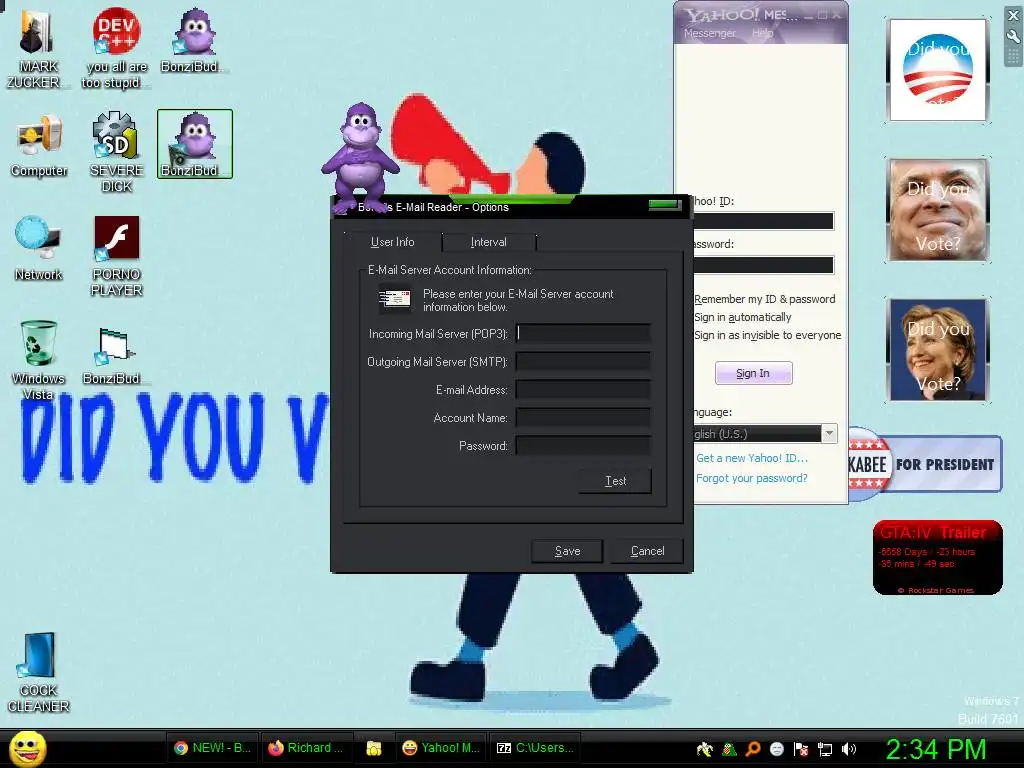The image size is (1024, 768).
Task: Click the mail envelope icon in the Options dialog
Action: coord(395,299)
